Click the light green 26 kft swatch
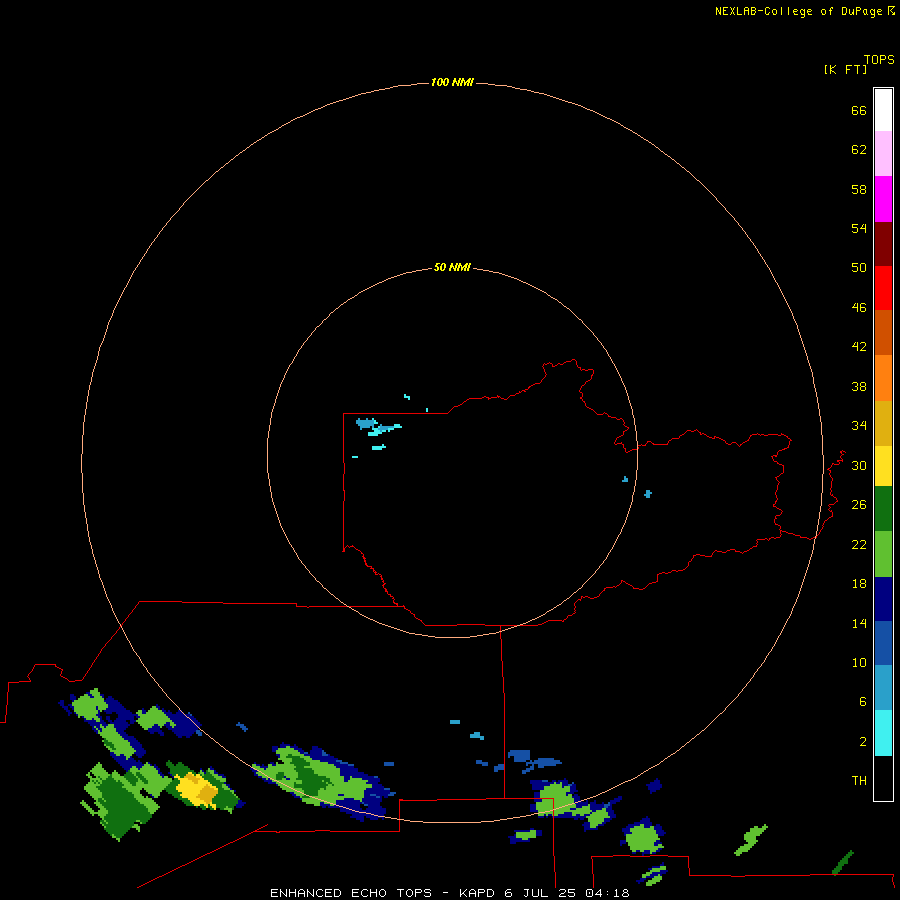Screen dimensions: 900x900 883,554
